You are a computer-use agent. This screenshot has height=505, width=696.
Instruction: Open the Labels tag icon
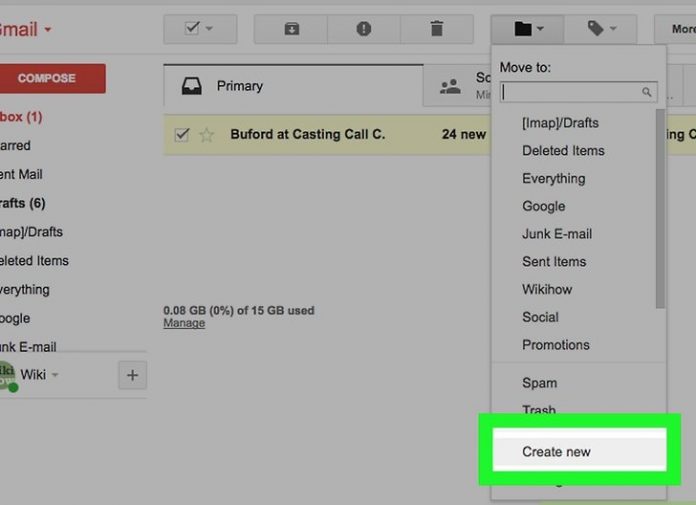click(601, 29)
